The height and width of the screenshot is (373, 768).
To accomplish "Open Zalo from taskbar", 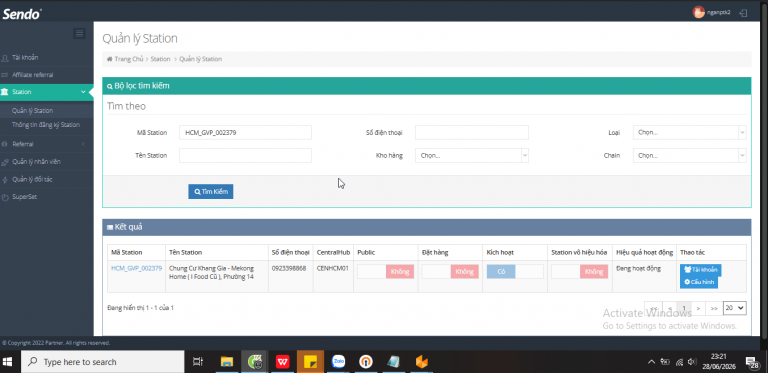I will (338, 362).
